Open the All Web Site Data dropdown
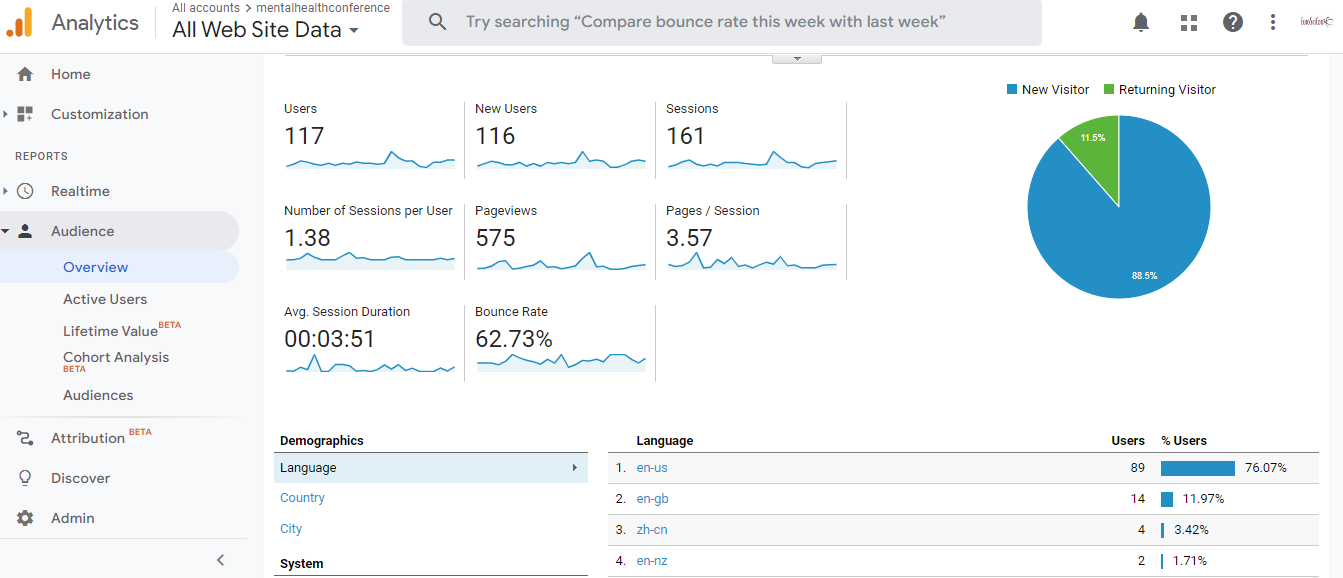Viewport: 1343px width, 578px height. (266, 30)
